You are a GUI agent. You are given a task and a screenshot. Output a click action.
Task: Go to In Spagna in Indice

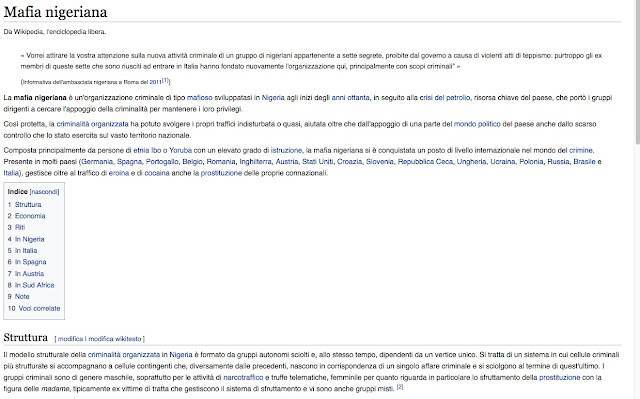(x=31, y=262)
